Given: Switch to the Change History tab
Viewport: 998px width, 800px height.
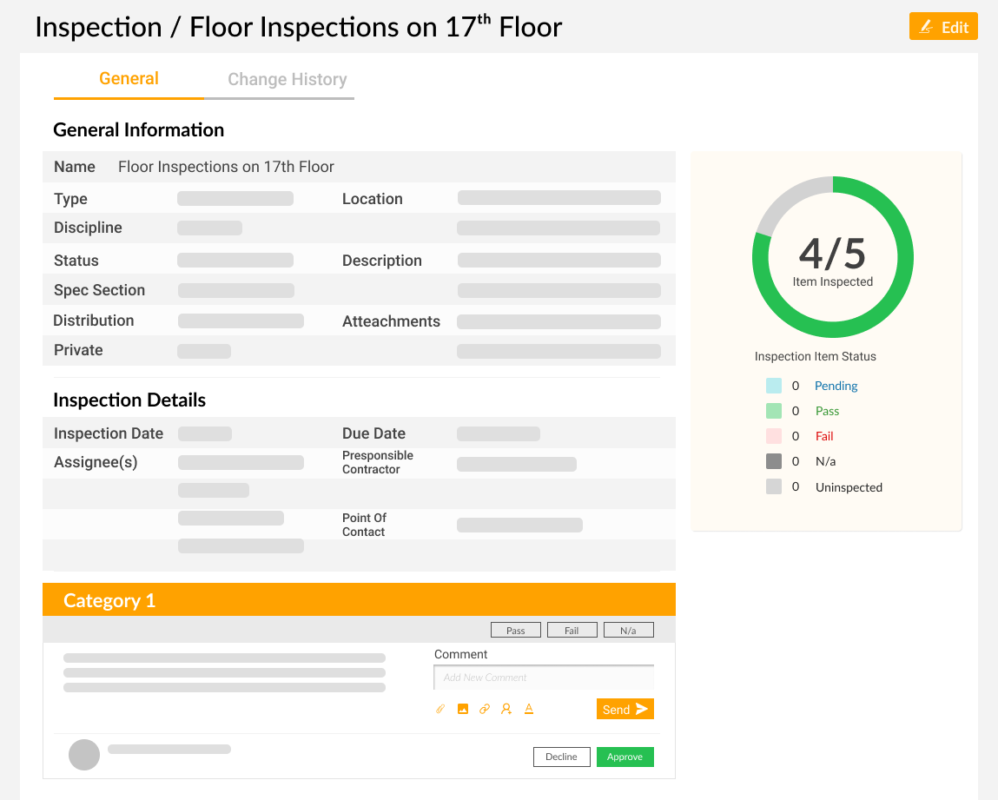Looking at the screenshot, I should [x=287, y=79].
